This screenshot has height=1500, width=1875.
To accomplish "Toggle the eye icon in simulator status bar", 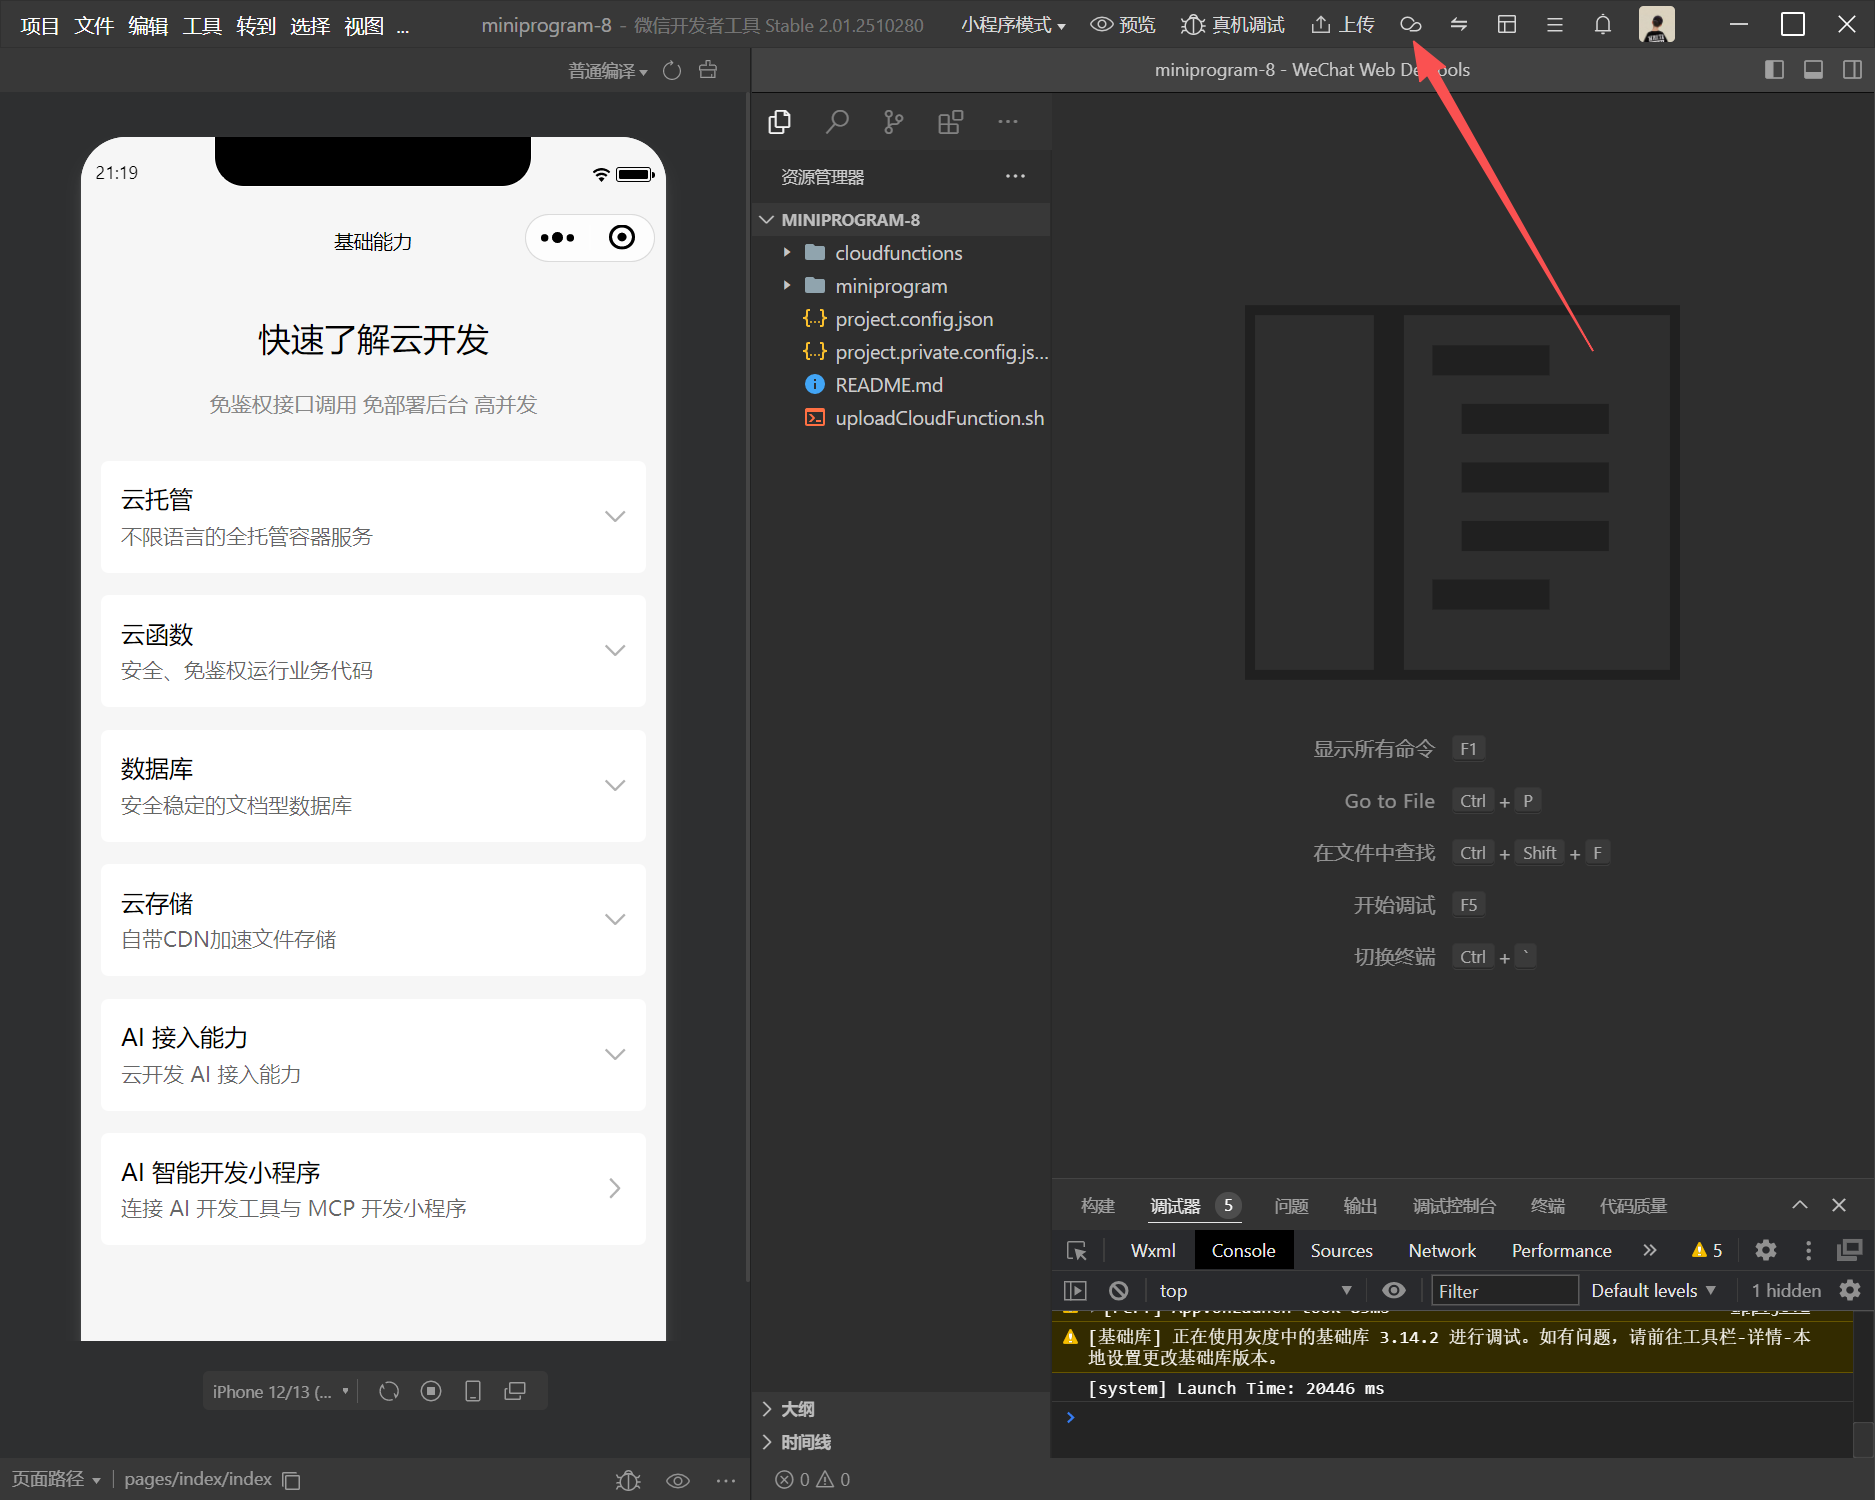I will (678, 1480).
